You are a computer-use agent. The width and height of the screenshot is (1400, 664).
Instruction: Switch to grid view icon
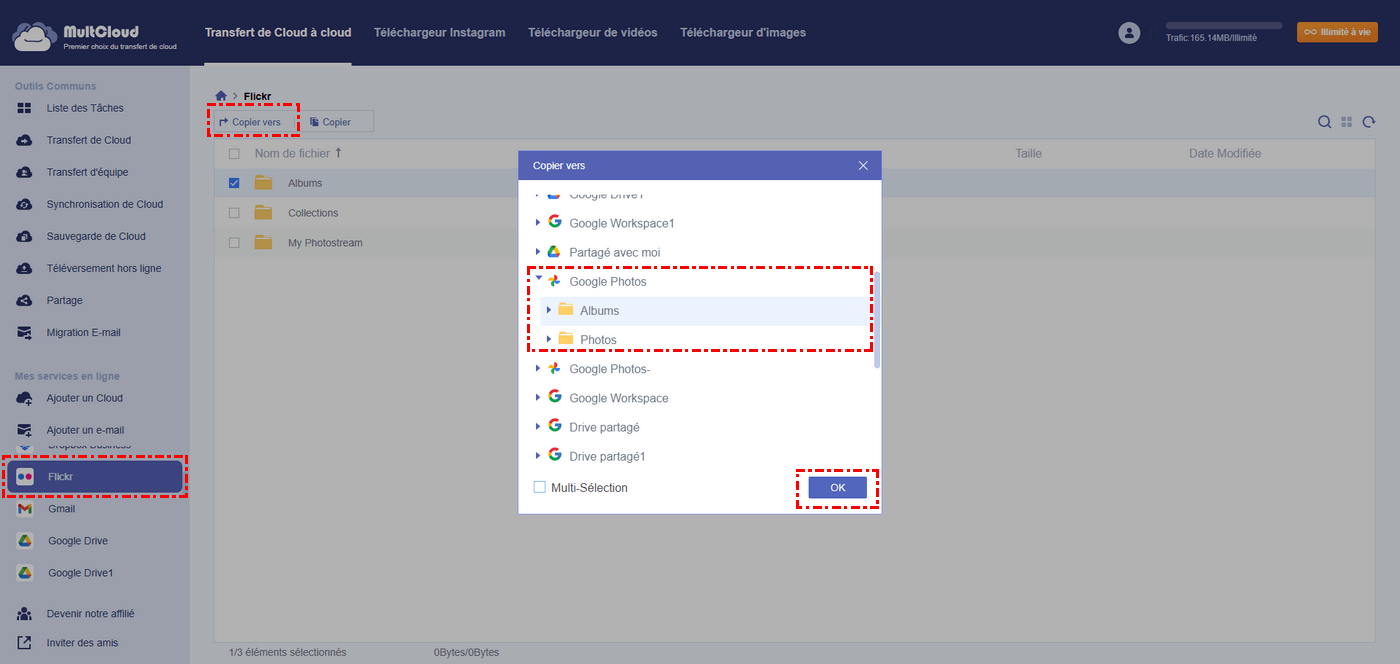(x=1347, y=122)
